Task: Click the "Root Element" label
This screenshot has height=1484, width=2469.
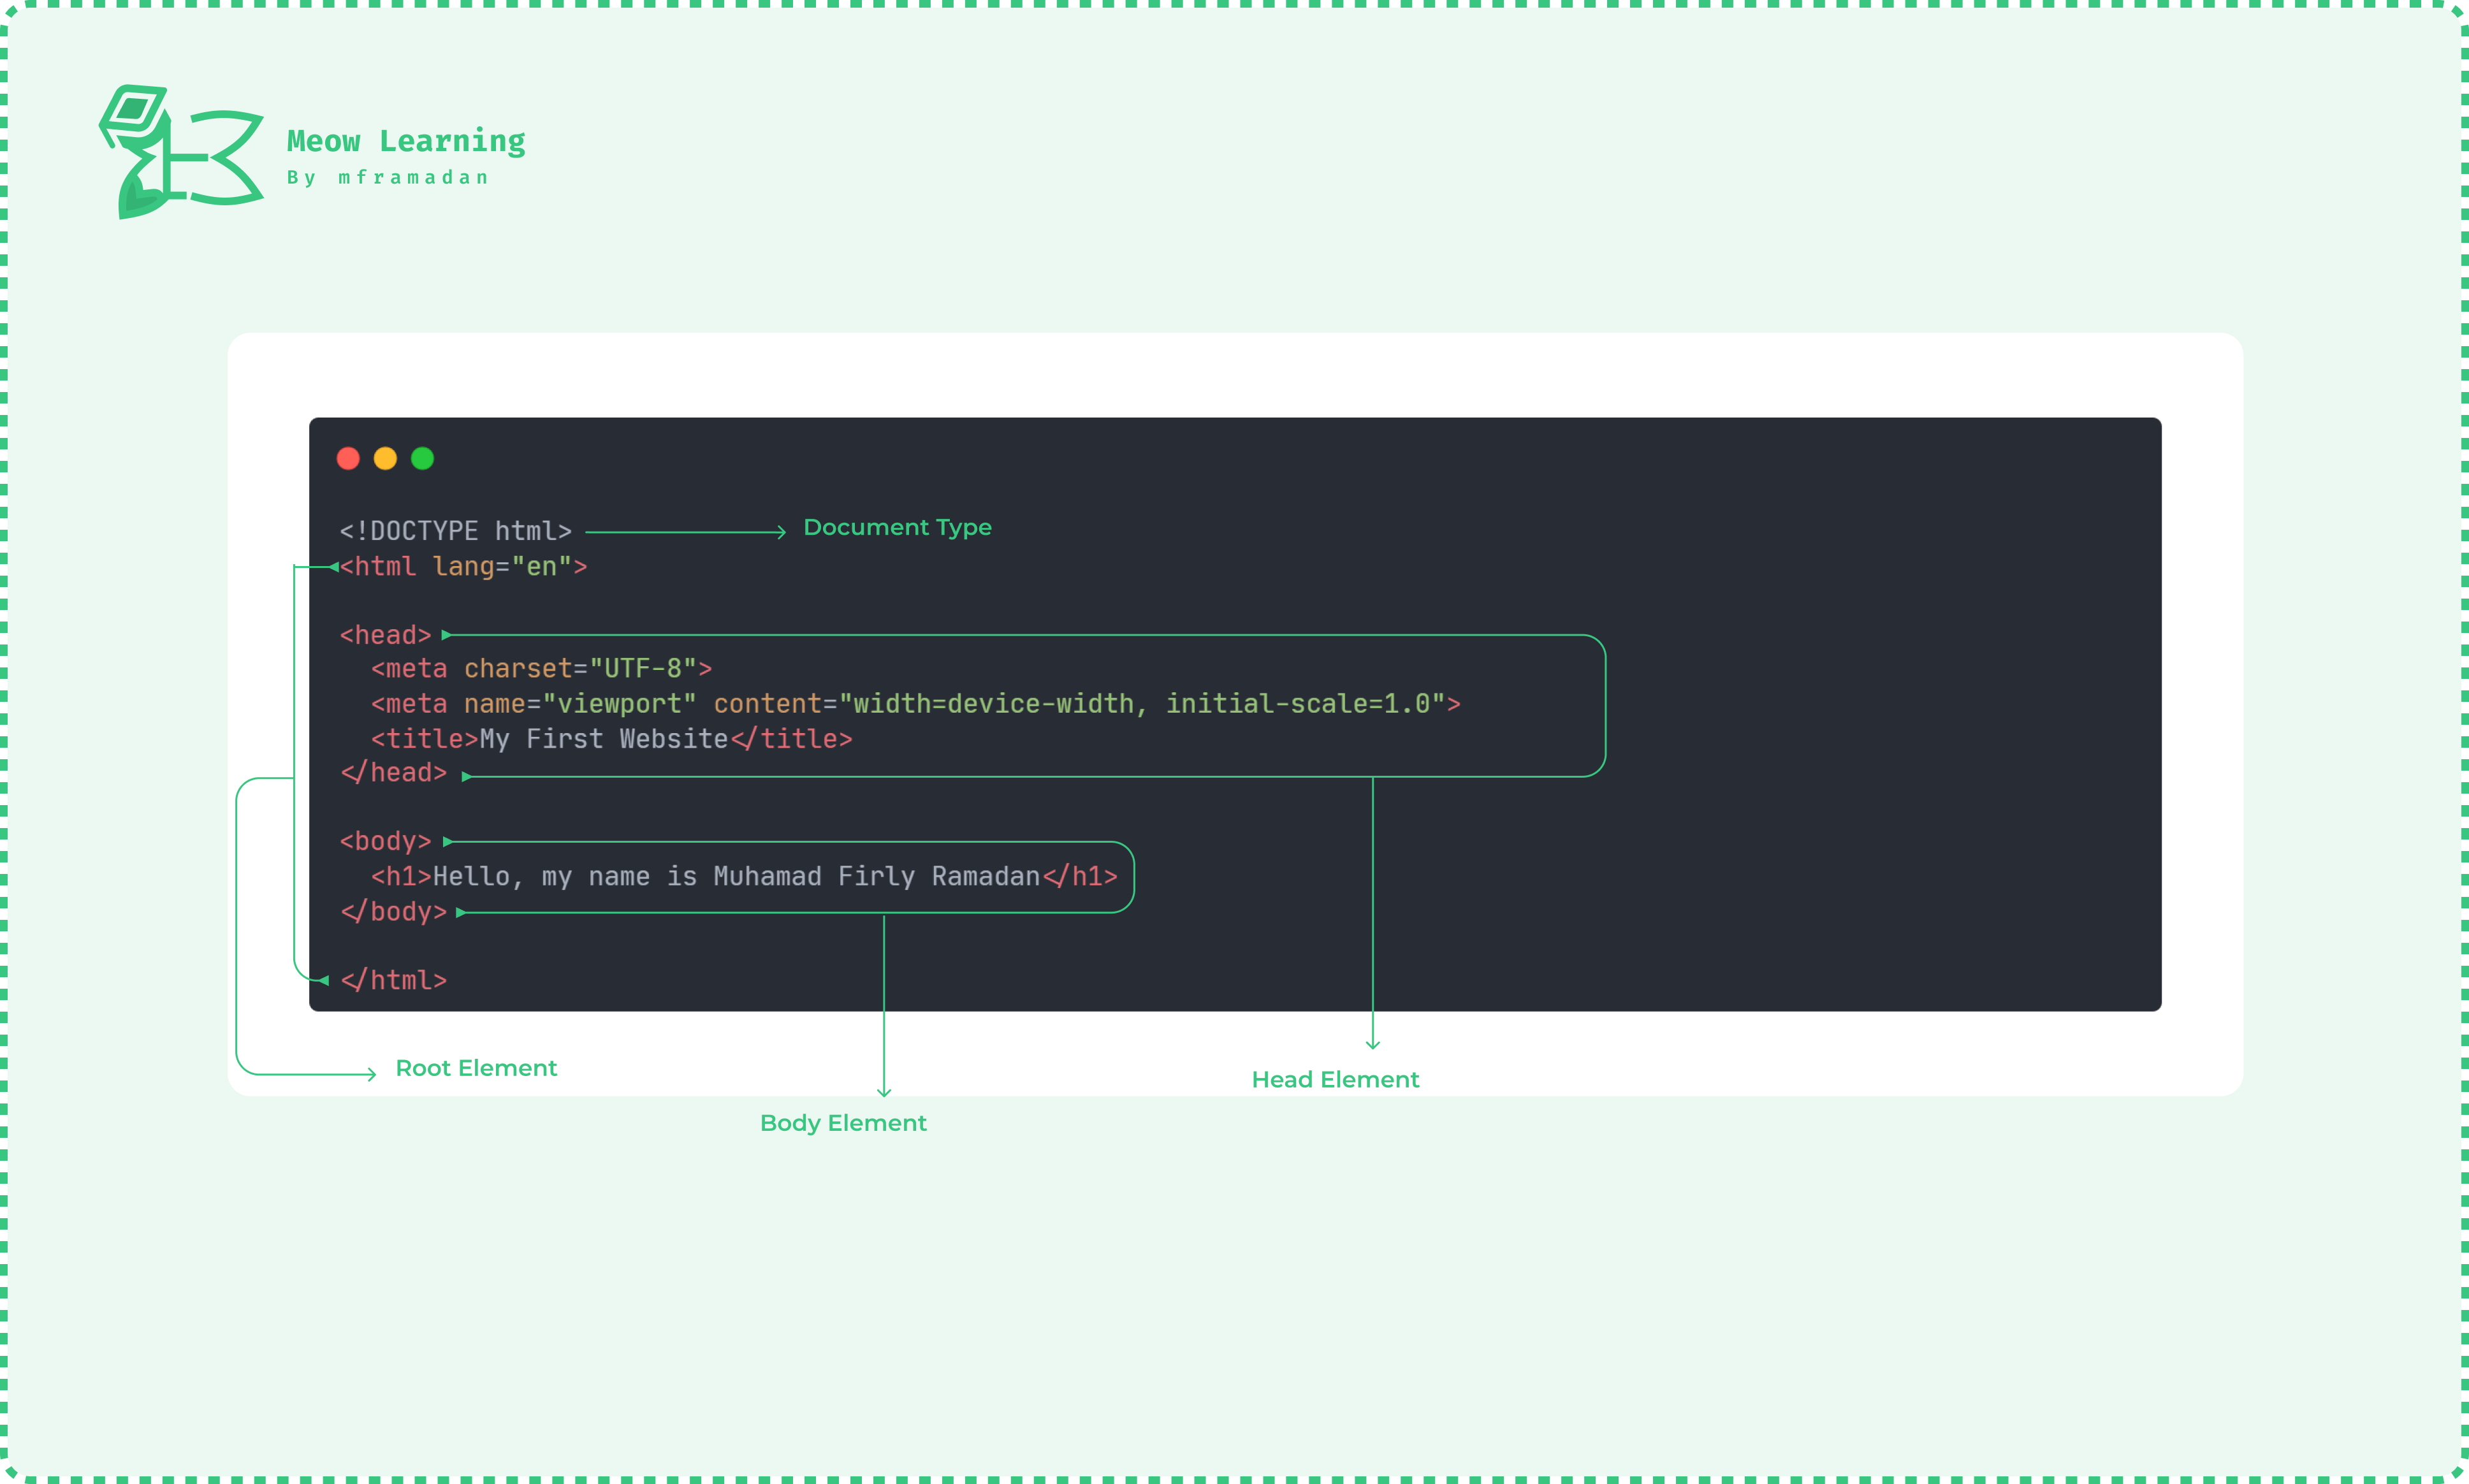Action: click(x=476, y=1068)
